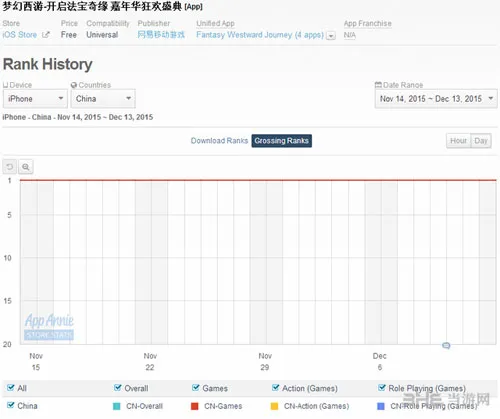
Task: Click the calendar icon next to Date Range
Action: coord(378,85)
